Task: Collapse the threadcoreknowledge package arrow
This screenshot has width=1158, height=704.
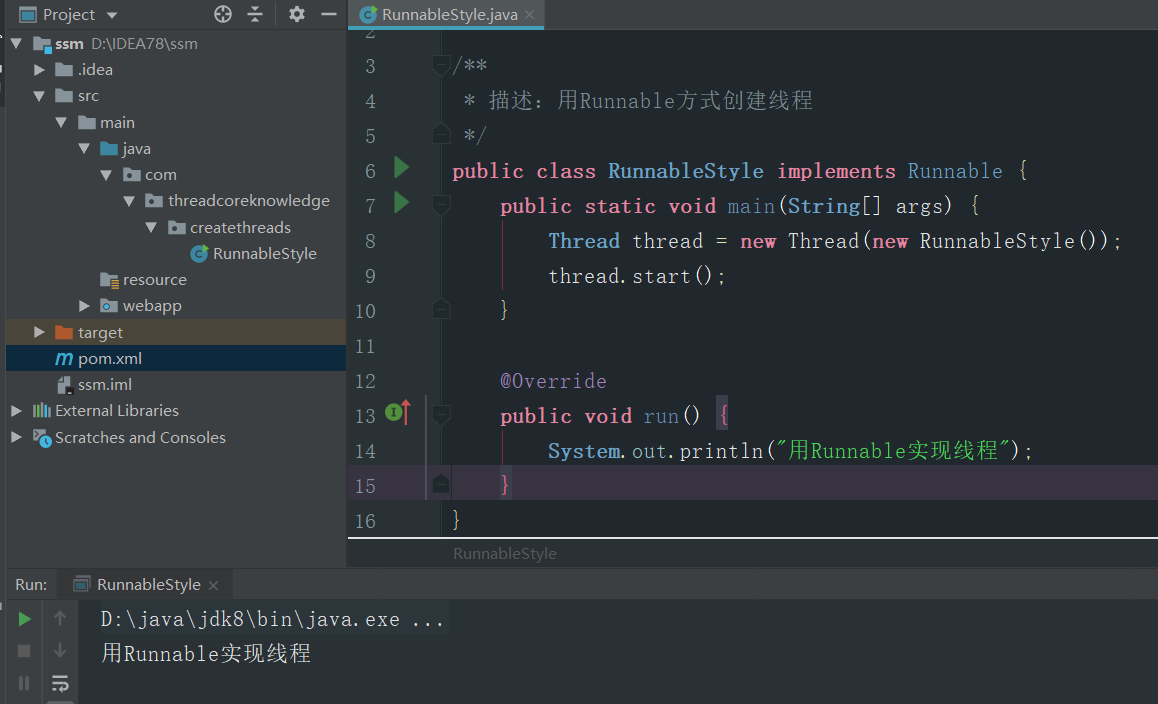Action: tap(129, 201)
